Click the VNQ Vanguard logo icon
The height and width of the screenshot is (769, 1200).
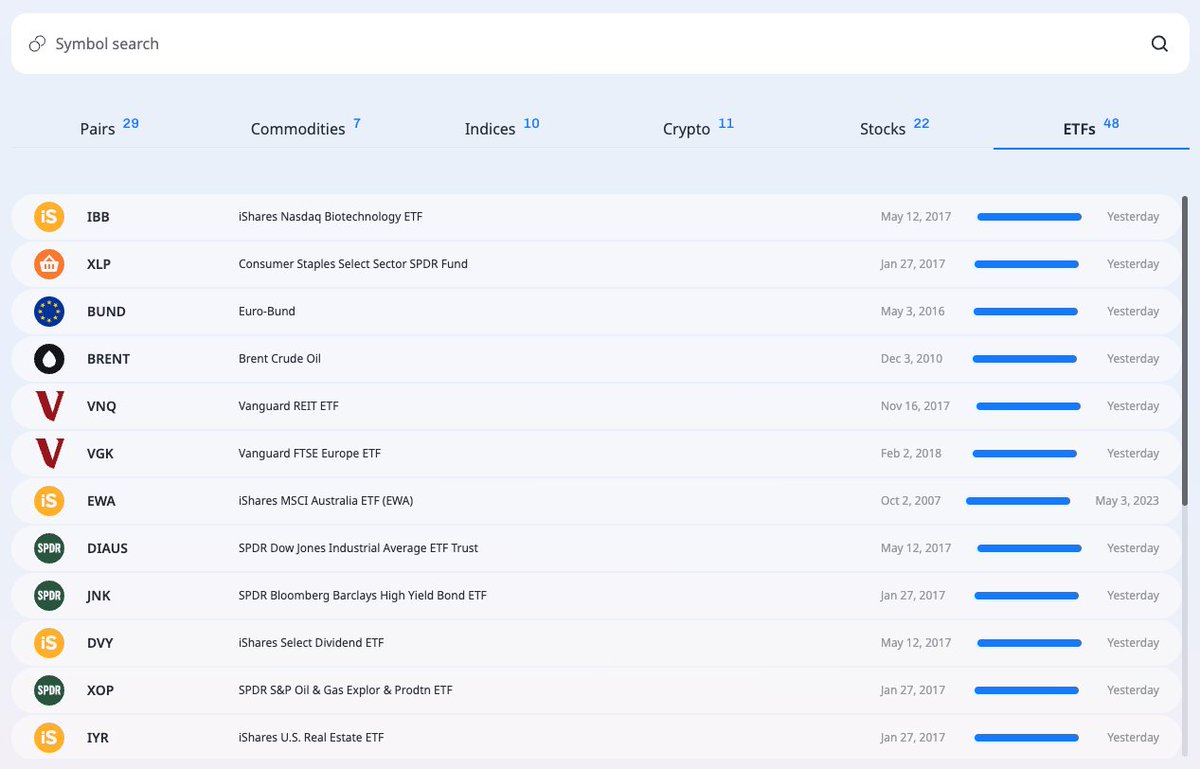tap(49, 406)
